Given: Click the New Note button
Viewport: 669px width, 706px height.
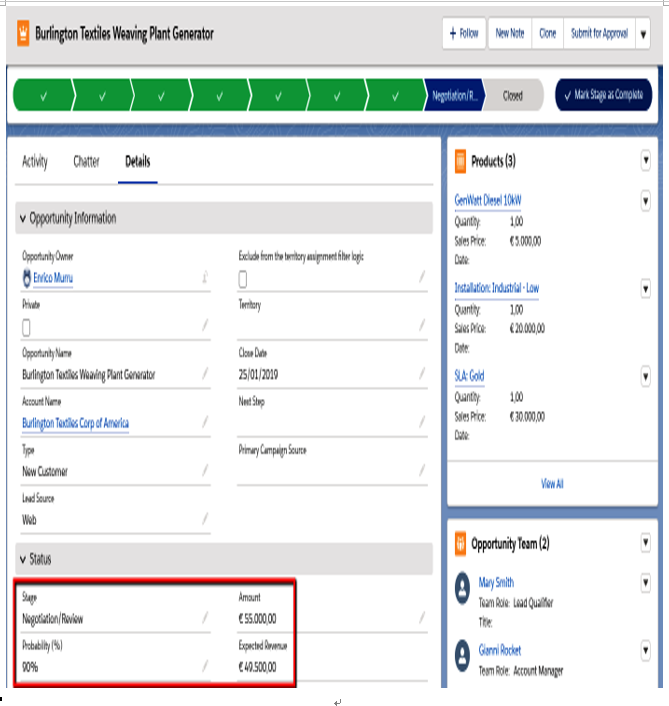Looking at the screenshot, I should (x=510, y=33).
